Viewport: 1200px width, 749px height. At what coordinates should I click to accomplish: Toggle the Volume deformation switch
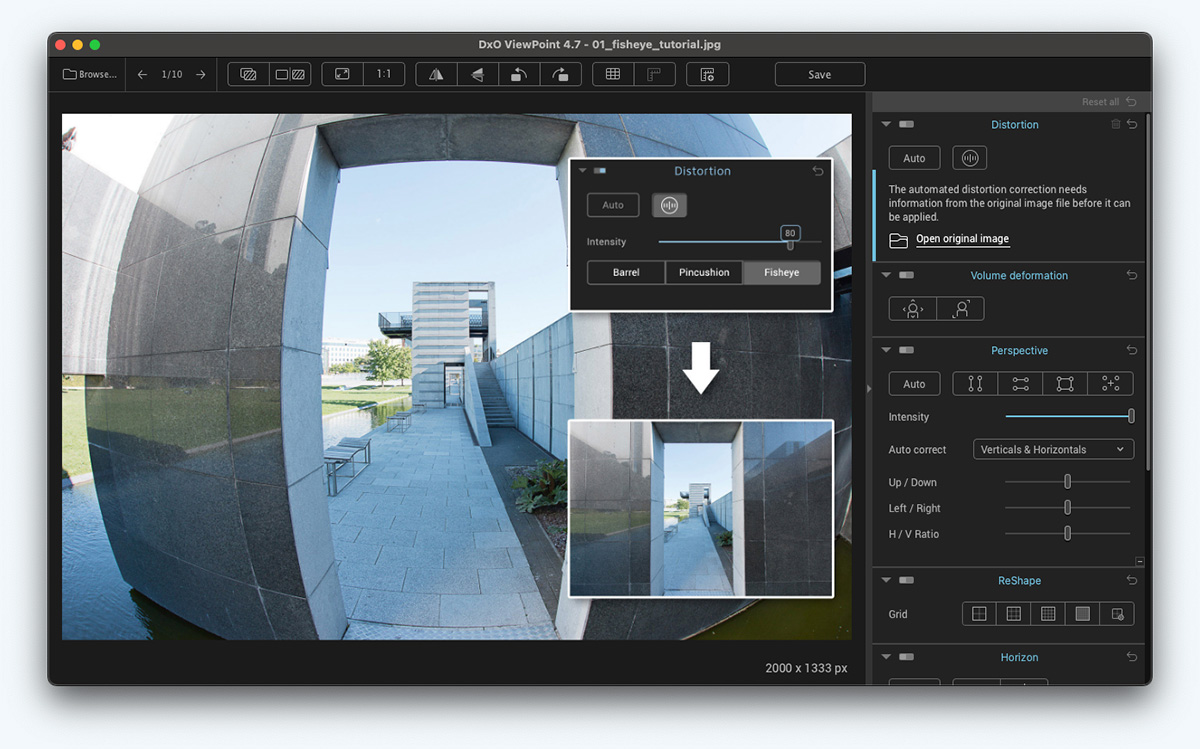tap(906, 275)
